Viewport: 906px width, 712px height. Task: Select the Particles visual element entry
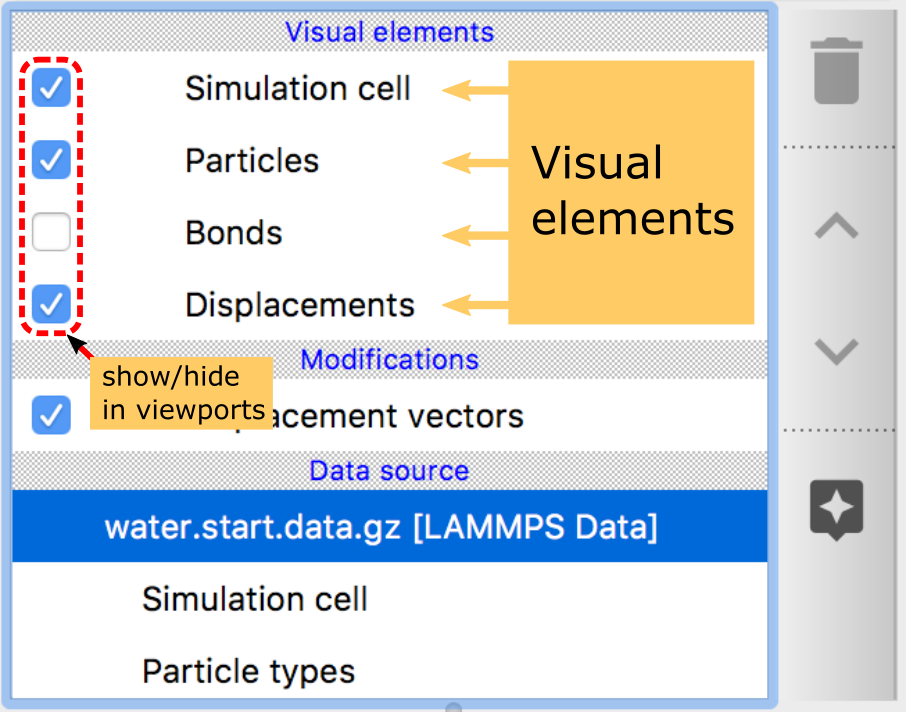[x=252, y=161]
